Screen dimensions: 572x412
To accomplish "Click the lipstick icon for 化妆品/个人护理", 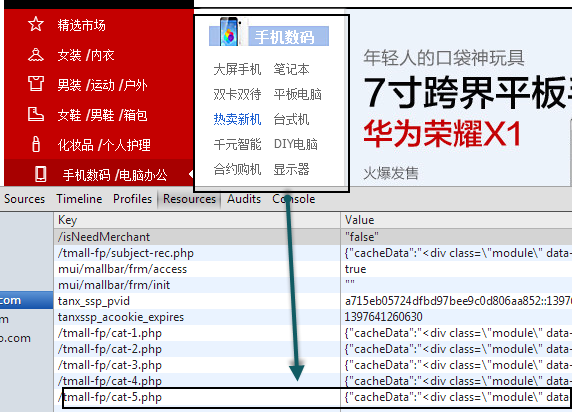I will point(36,144).
